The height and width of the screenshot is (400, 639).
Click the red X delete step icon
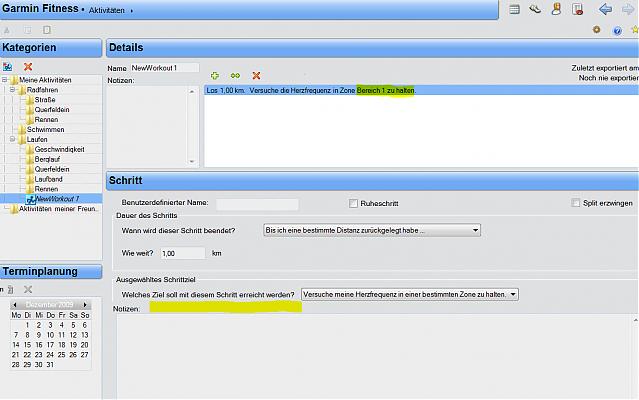pyautogui.click(x=256, y=75)
